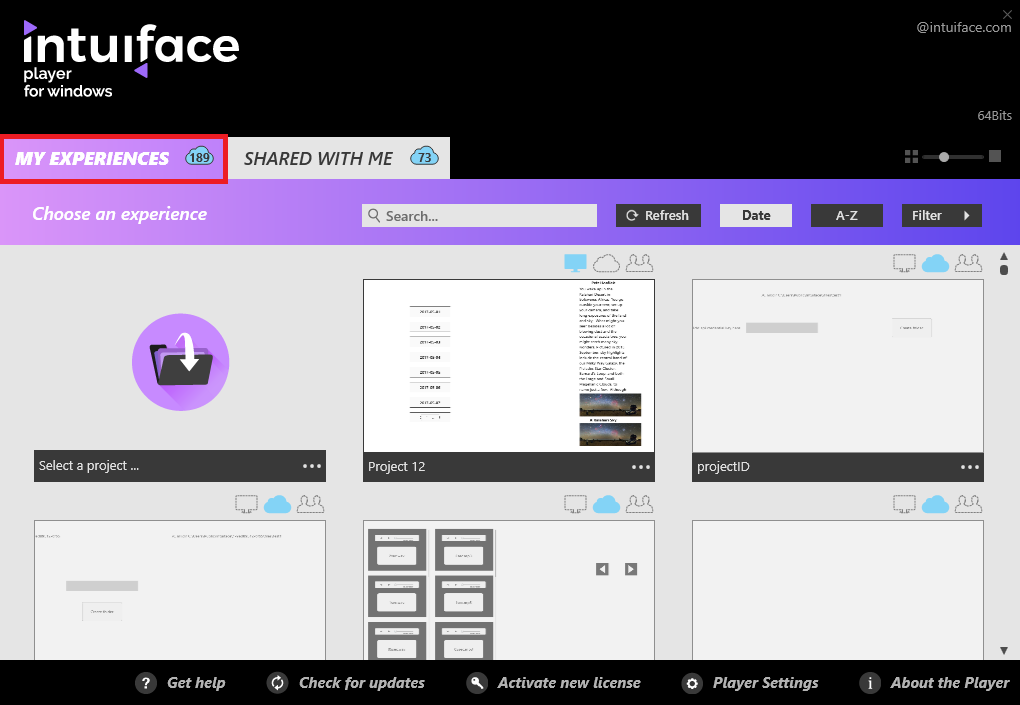Screen dimensions: 1020x705
Task: Refresh the experience list
Action: (658, 215)
